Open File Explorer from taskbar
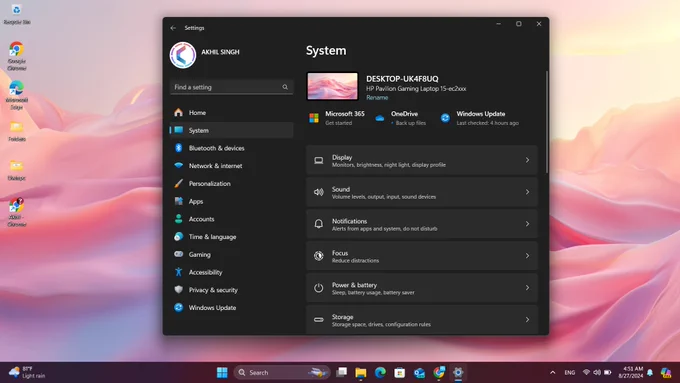680x383 pixels. [x=360, y=372]
